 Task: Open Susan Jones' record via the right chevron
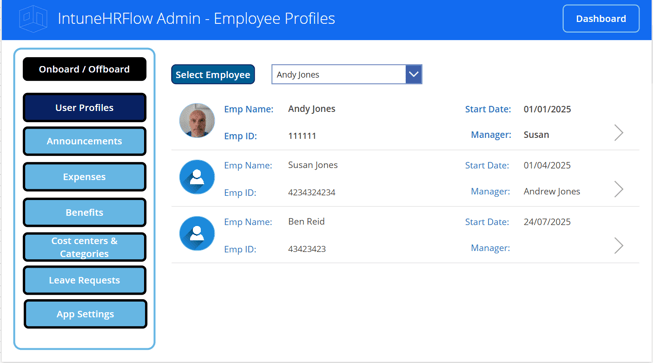[x=619, y=189]
